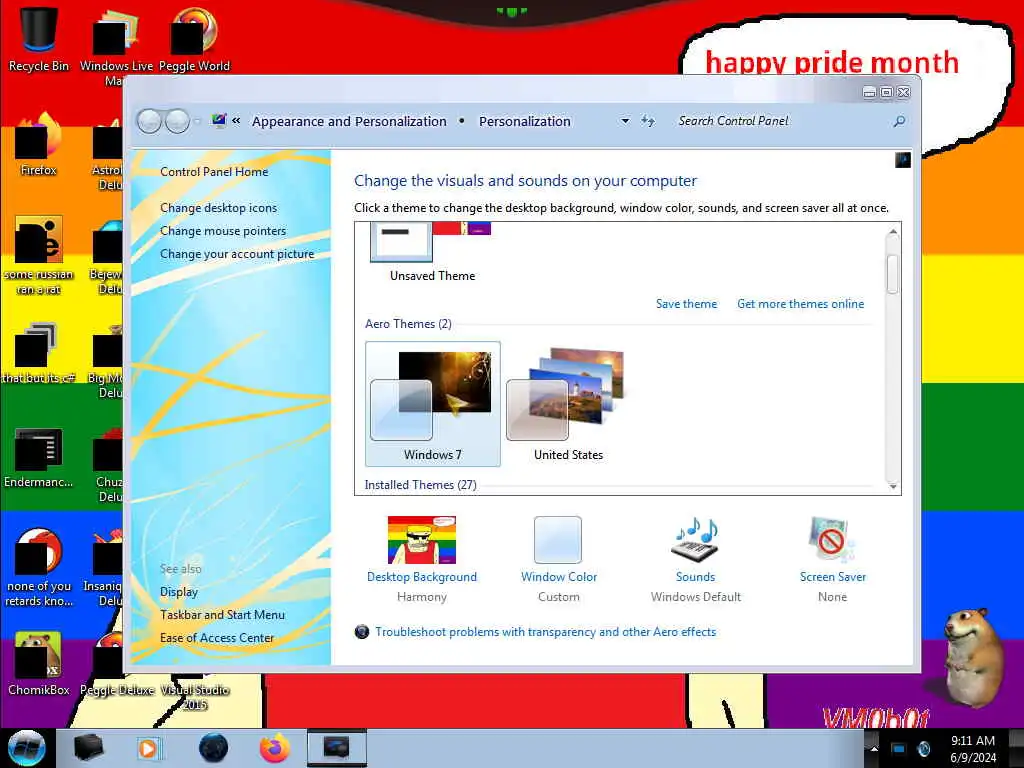
Task: Select the United States theme
Action: [x=568, y=404]
